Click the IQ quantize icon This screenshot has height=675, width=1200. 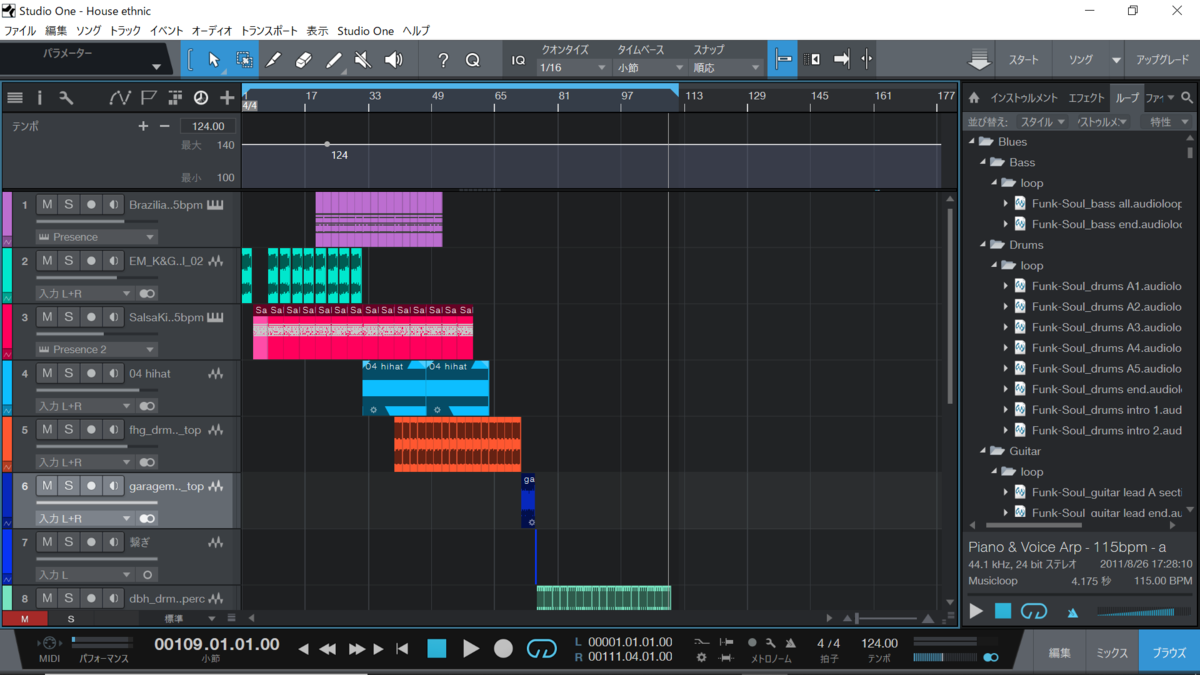[518, 60]
